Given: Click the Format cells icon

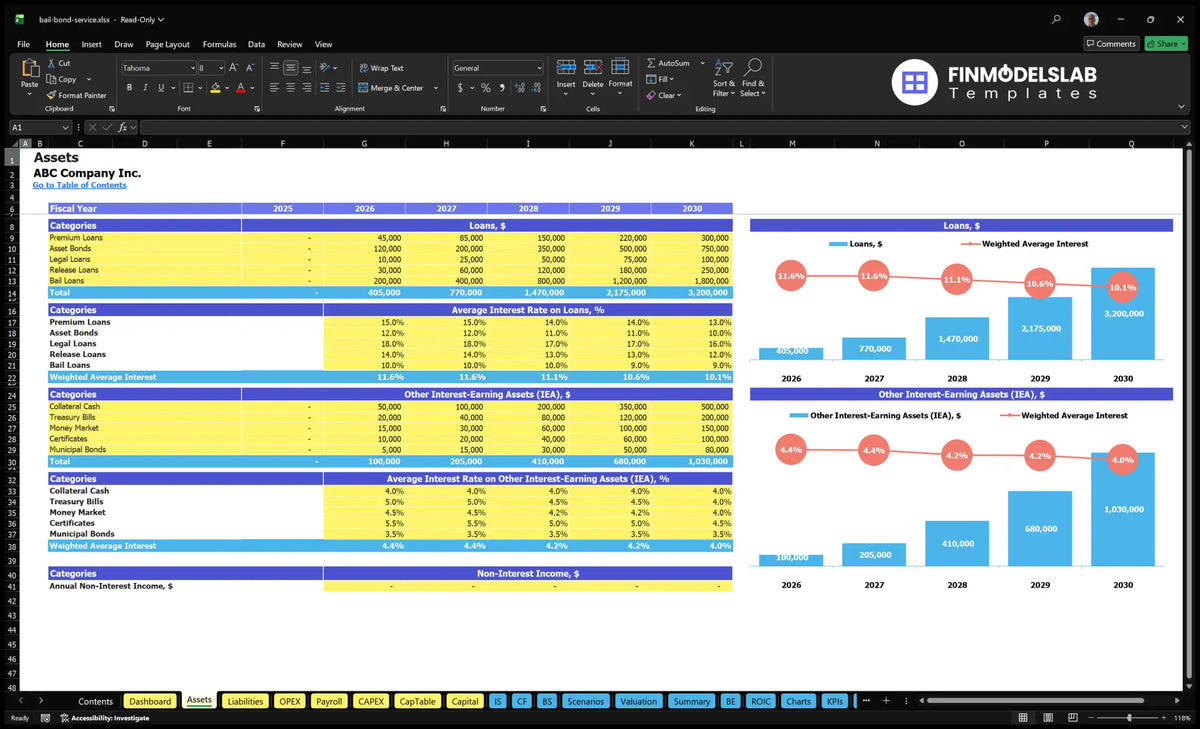Looking at the screenshot, I should click(620, 67).
